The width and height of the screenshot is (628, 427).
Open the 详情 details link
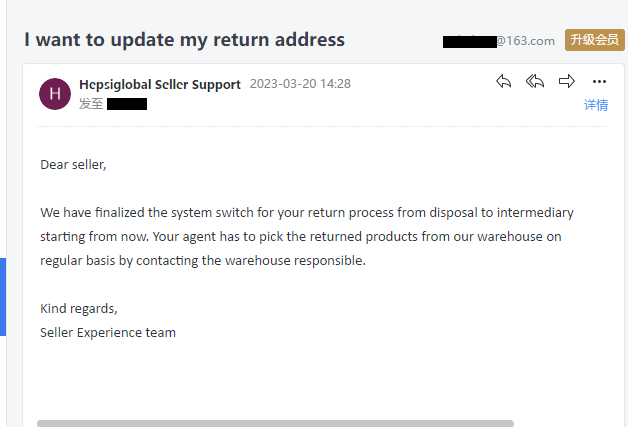coord(596,105)
